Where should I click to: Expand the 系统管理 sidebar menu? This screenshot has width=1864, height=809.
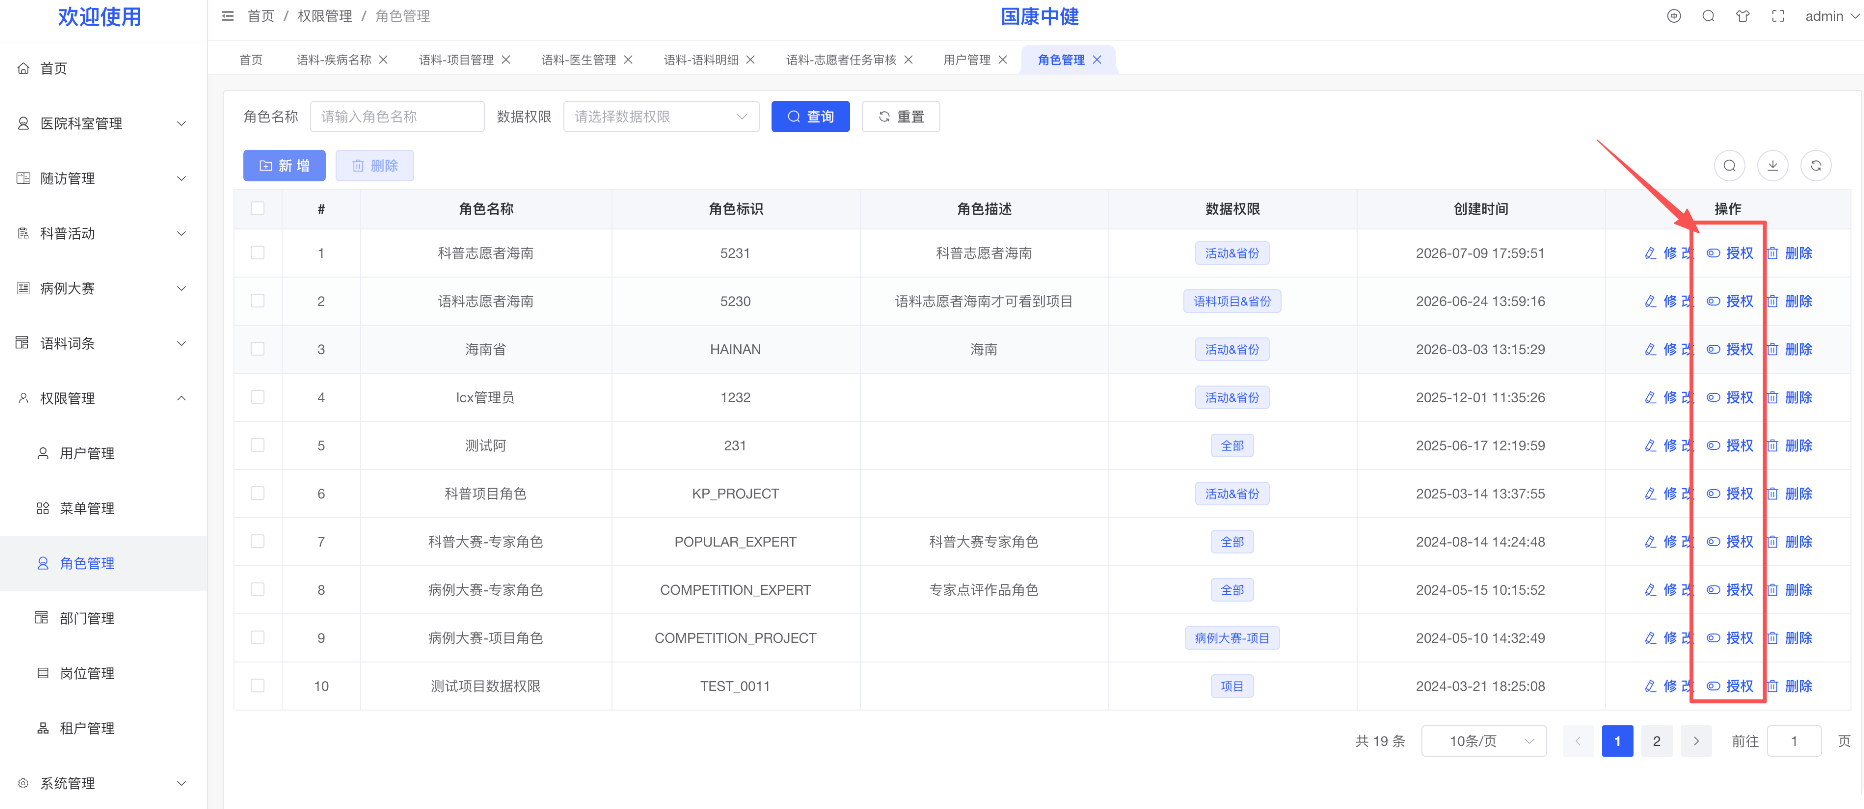[103, 783]
